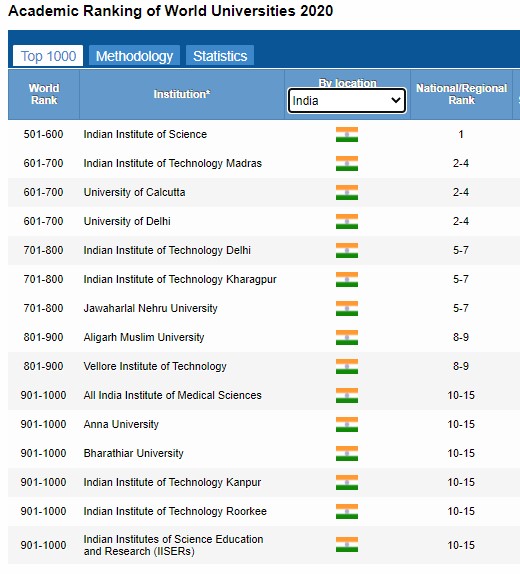Screen dimensions: 520x574
Task: Click All India Institute of Medical Sciences
Action: pos(172,395)
